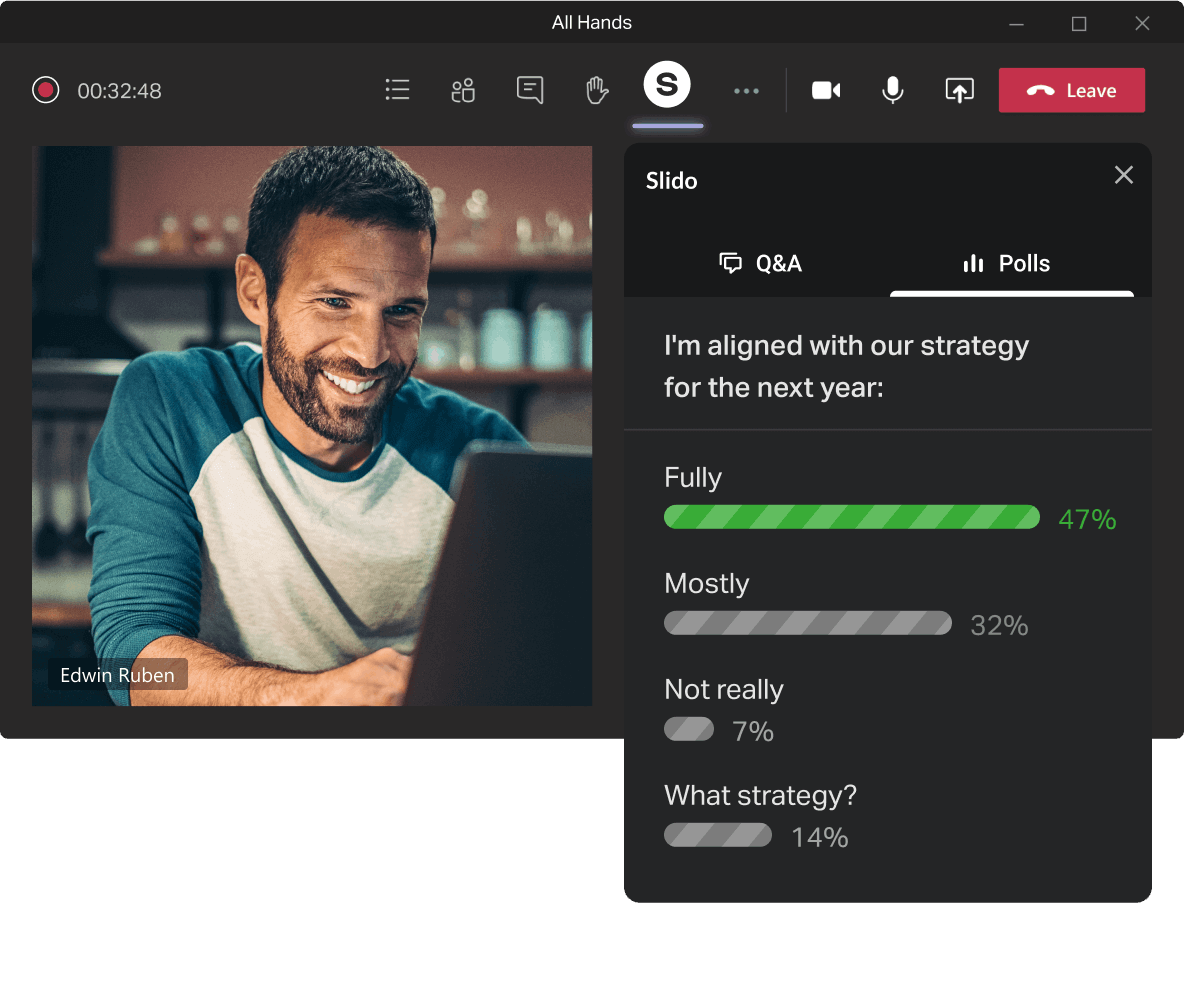Select the meeting agenda list icon
The height and width of the screenshot is (993, 1184).
coord(397,90)
